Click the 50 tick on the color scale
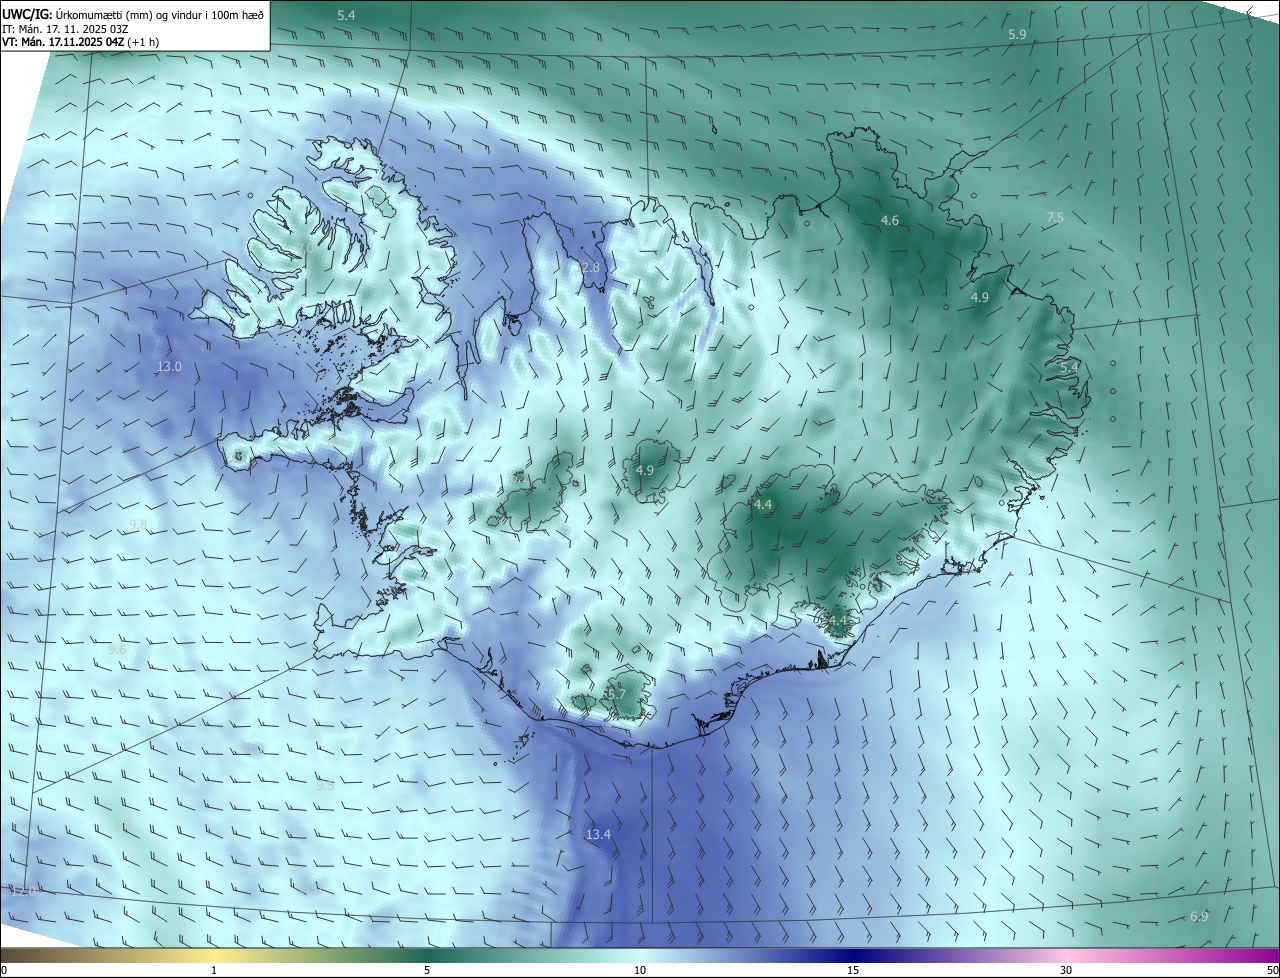 [1272, 970]
